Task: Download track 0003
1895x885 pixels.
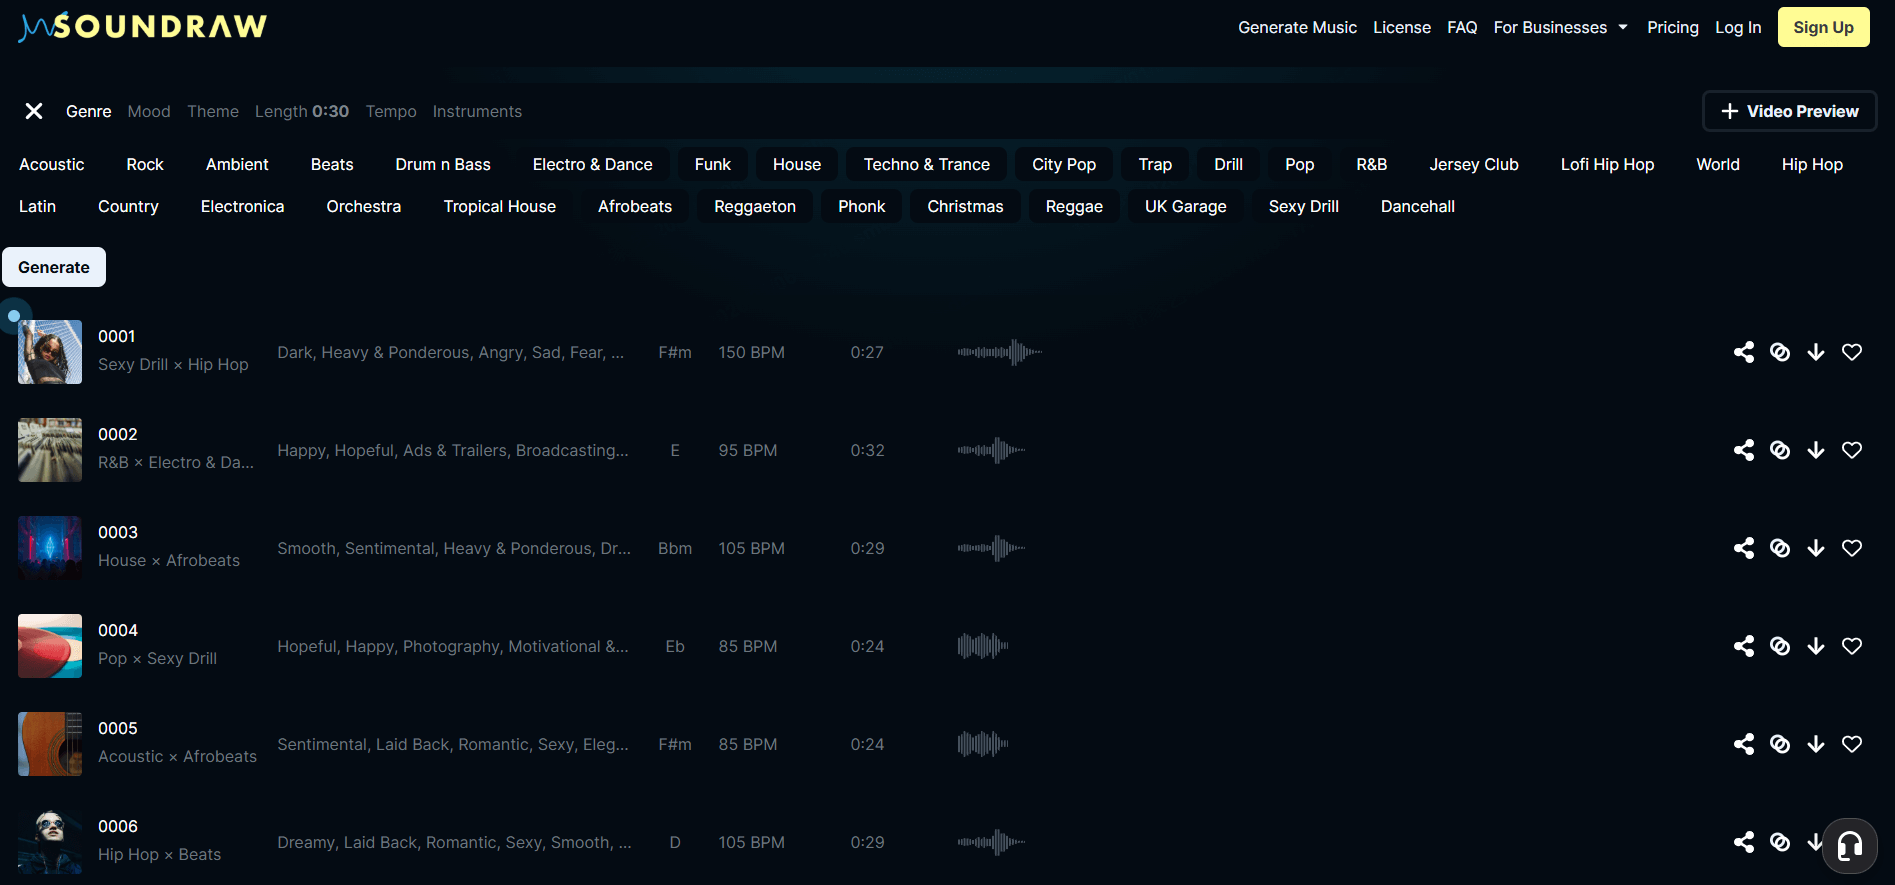Action: point(1815,548)
